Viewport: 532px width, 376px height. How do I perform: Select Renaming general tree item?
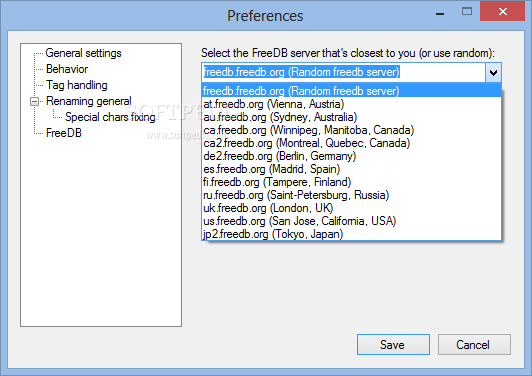89,101
